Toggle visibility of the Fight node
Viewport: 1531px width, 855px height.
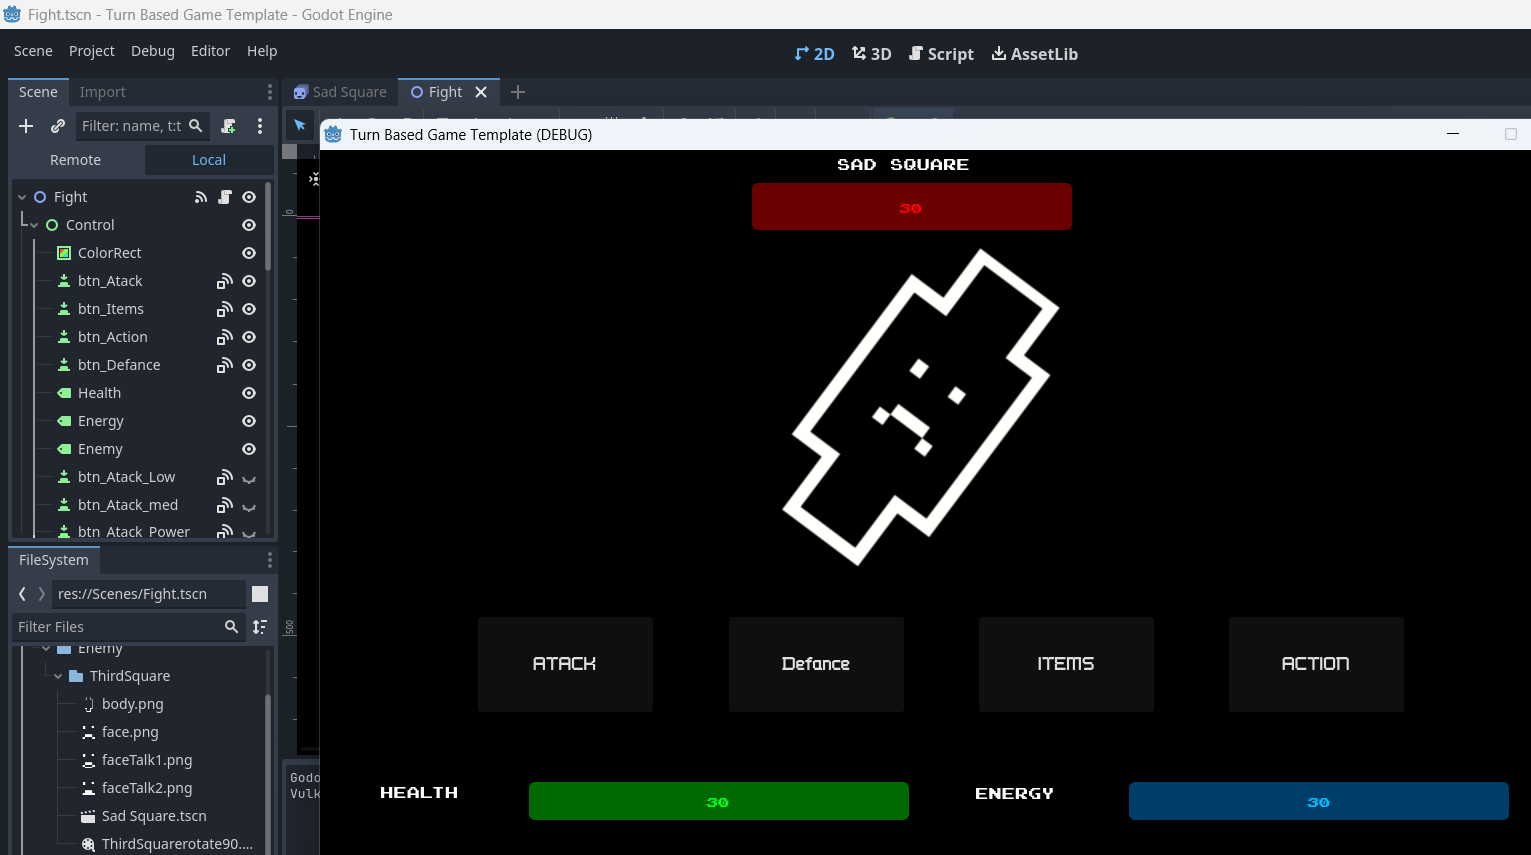click(x=249, y=197)
